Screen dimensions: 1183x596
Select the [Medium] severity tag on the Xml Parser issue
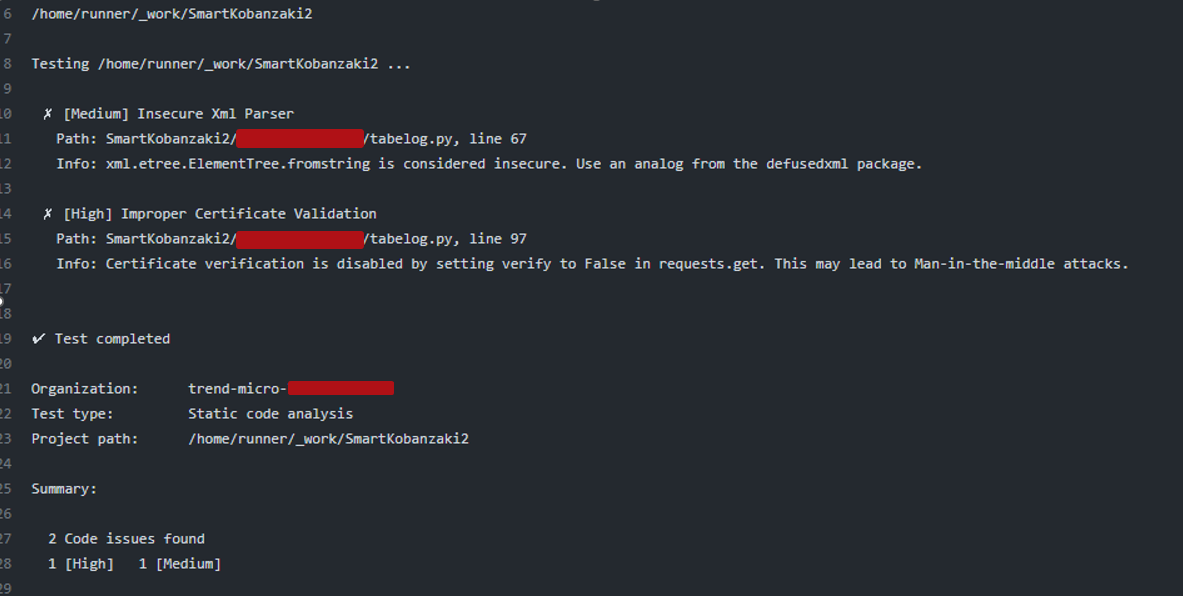[96, 114]
